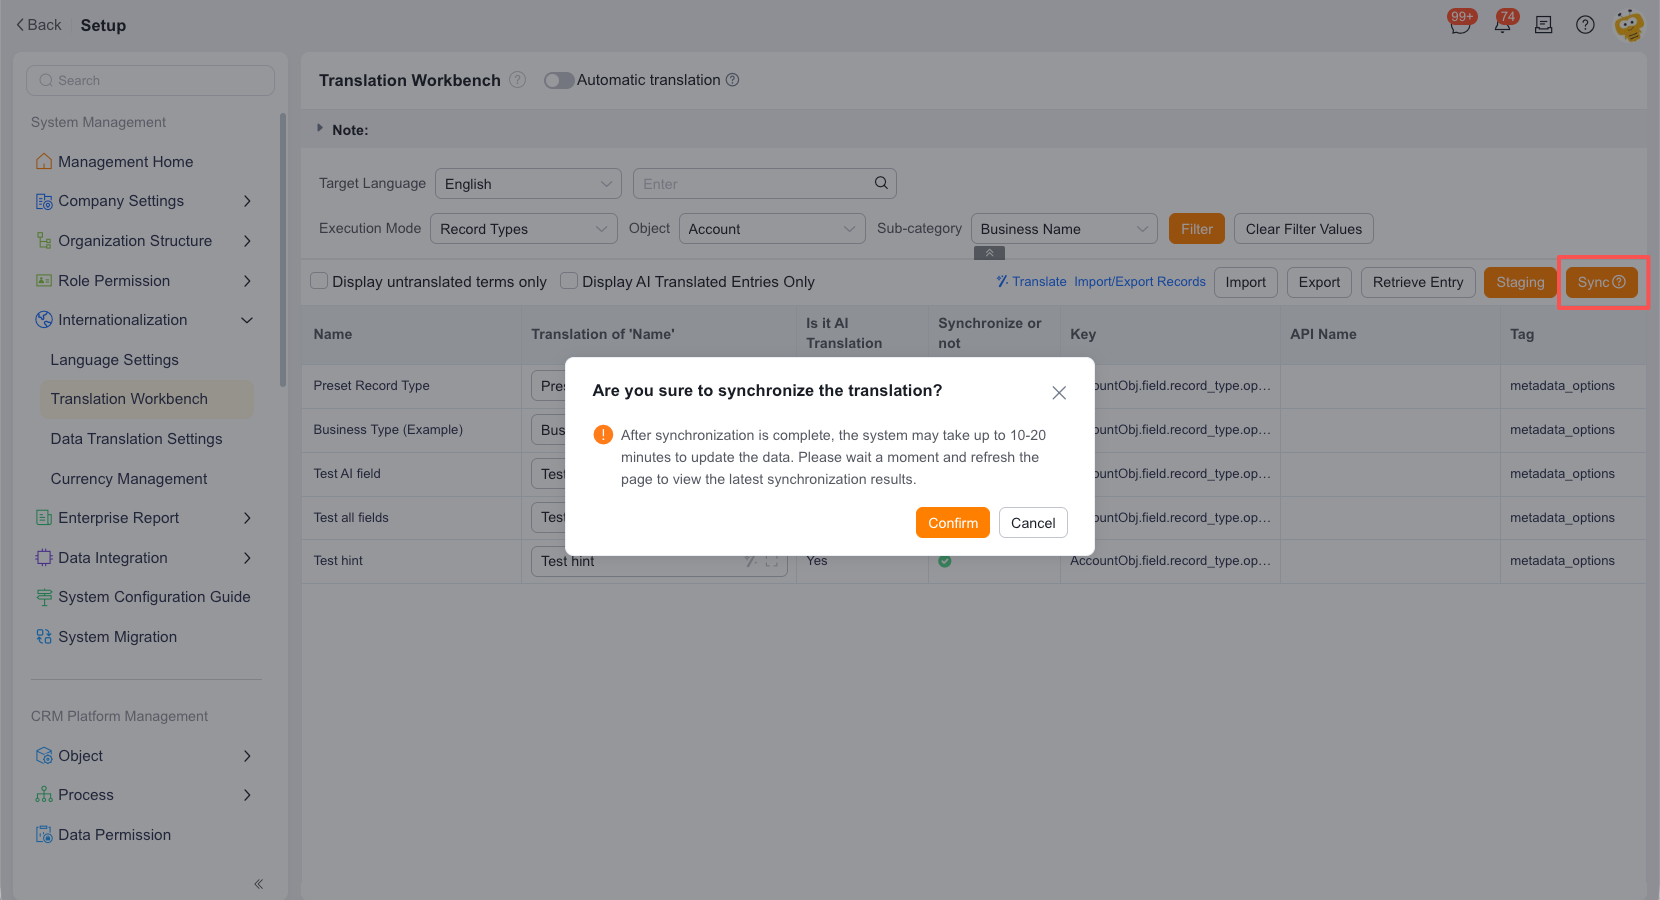Collapse the filter panel with up-arrow handle
Viewport: 1660px width, 900px height.
point(989,253)
